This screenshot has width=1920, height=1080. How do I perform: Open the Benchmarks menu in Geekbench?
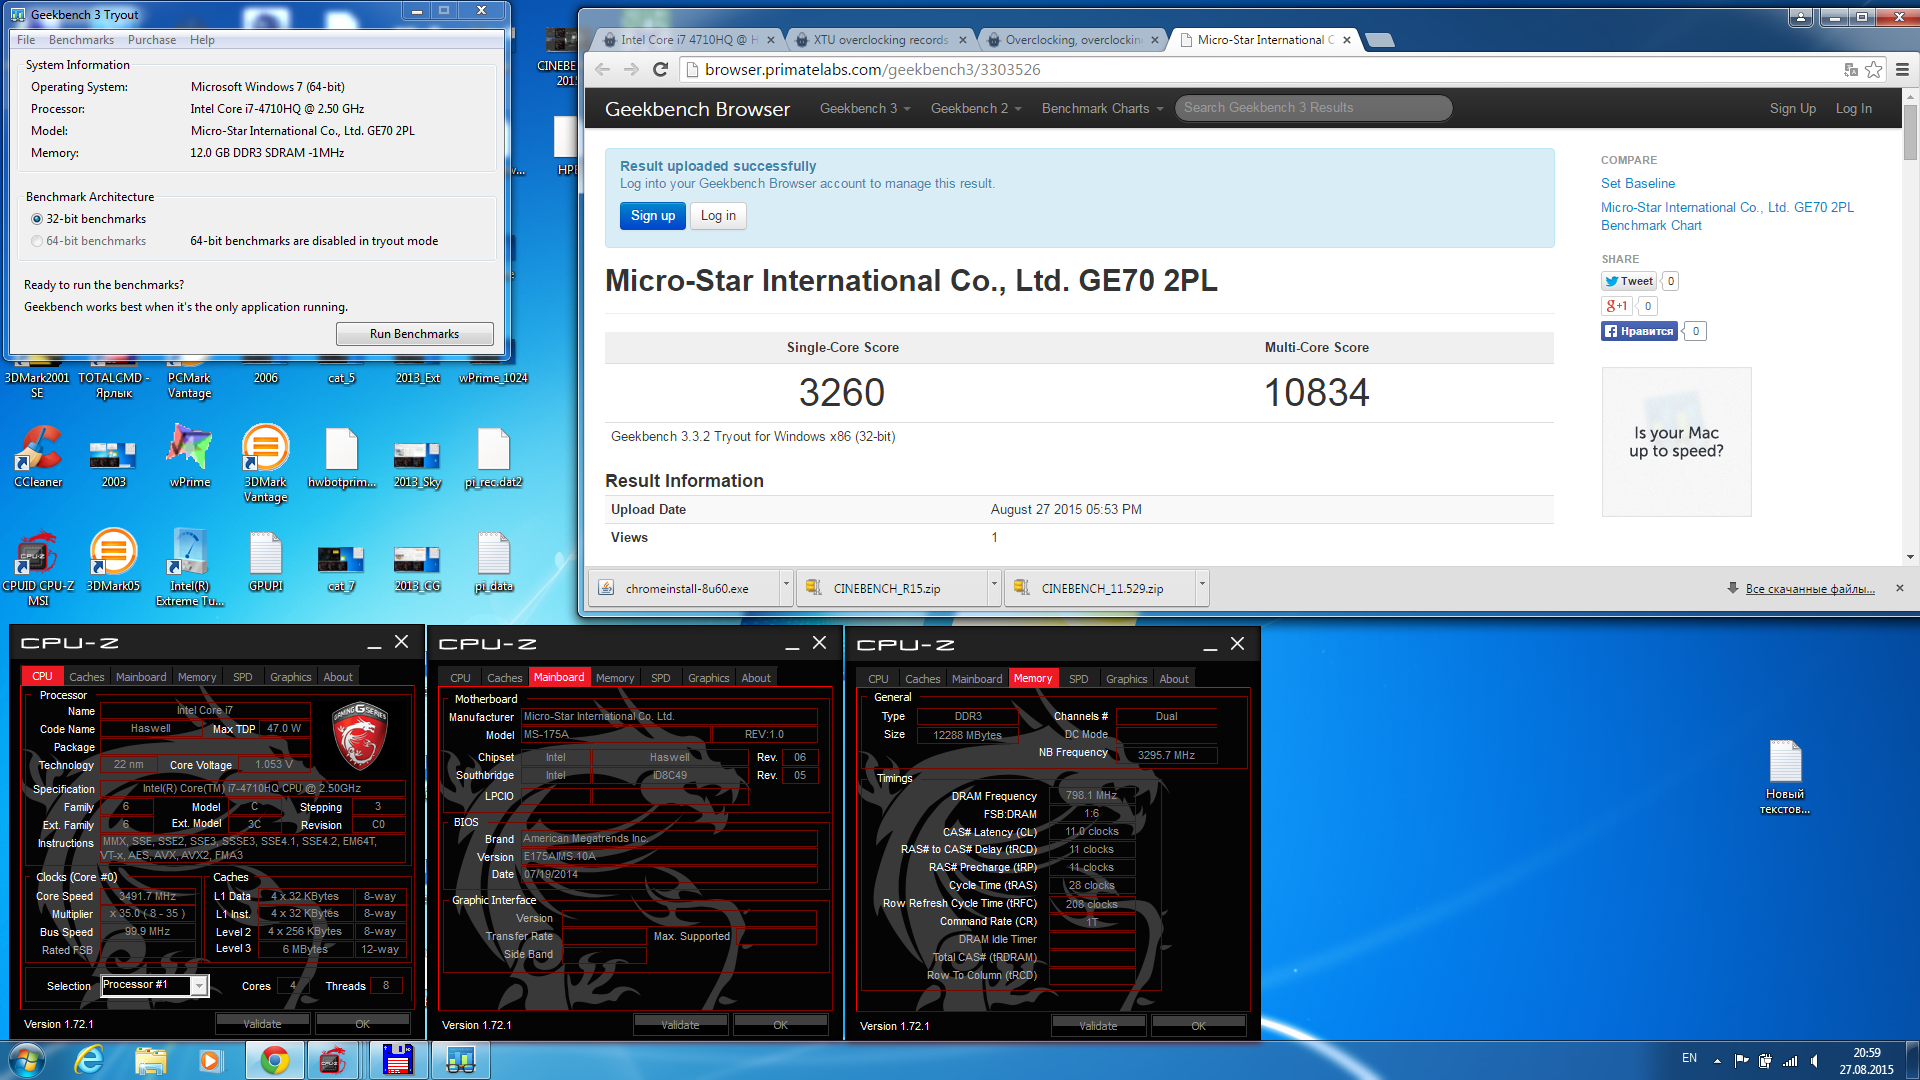click(x=81, y=40)
